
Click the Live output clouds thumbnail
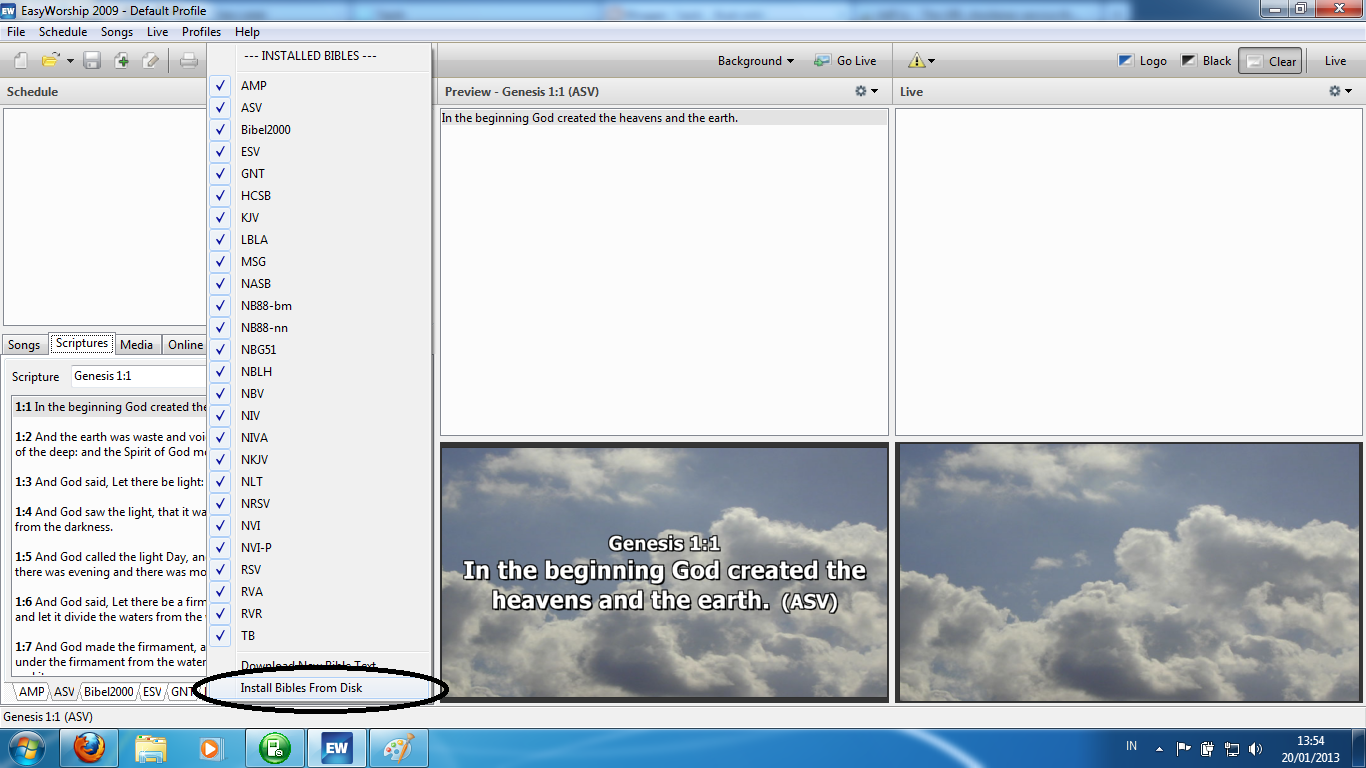point(1129,572)
